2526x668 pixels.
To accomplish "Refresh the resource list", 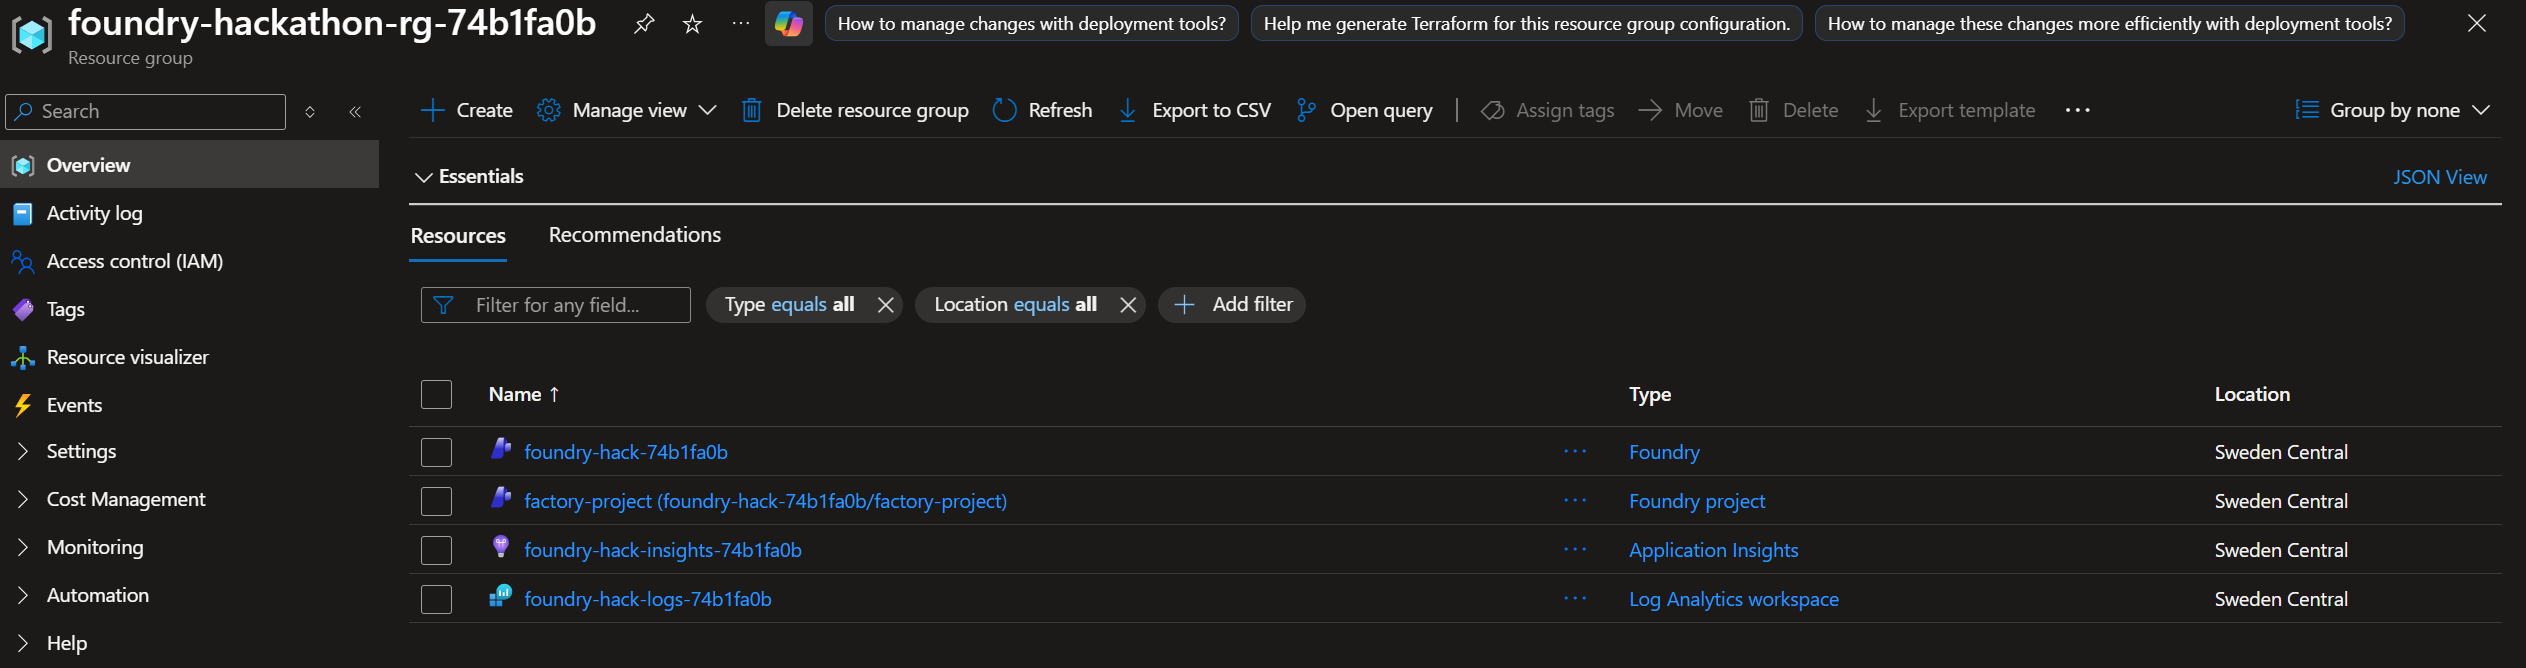I will 1043,110.
